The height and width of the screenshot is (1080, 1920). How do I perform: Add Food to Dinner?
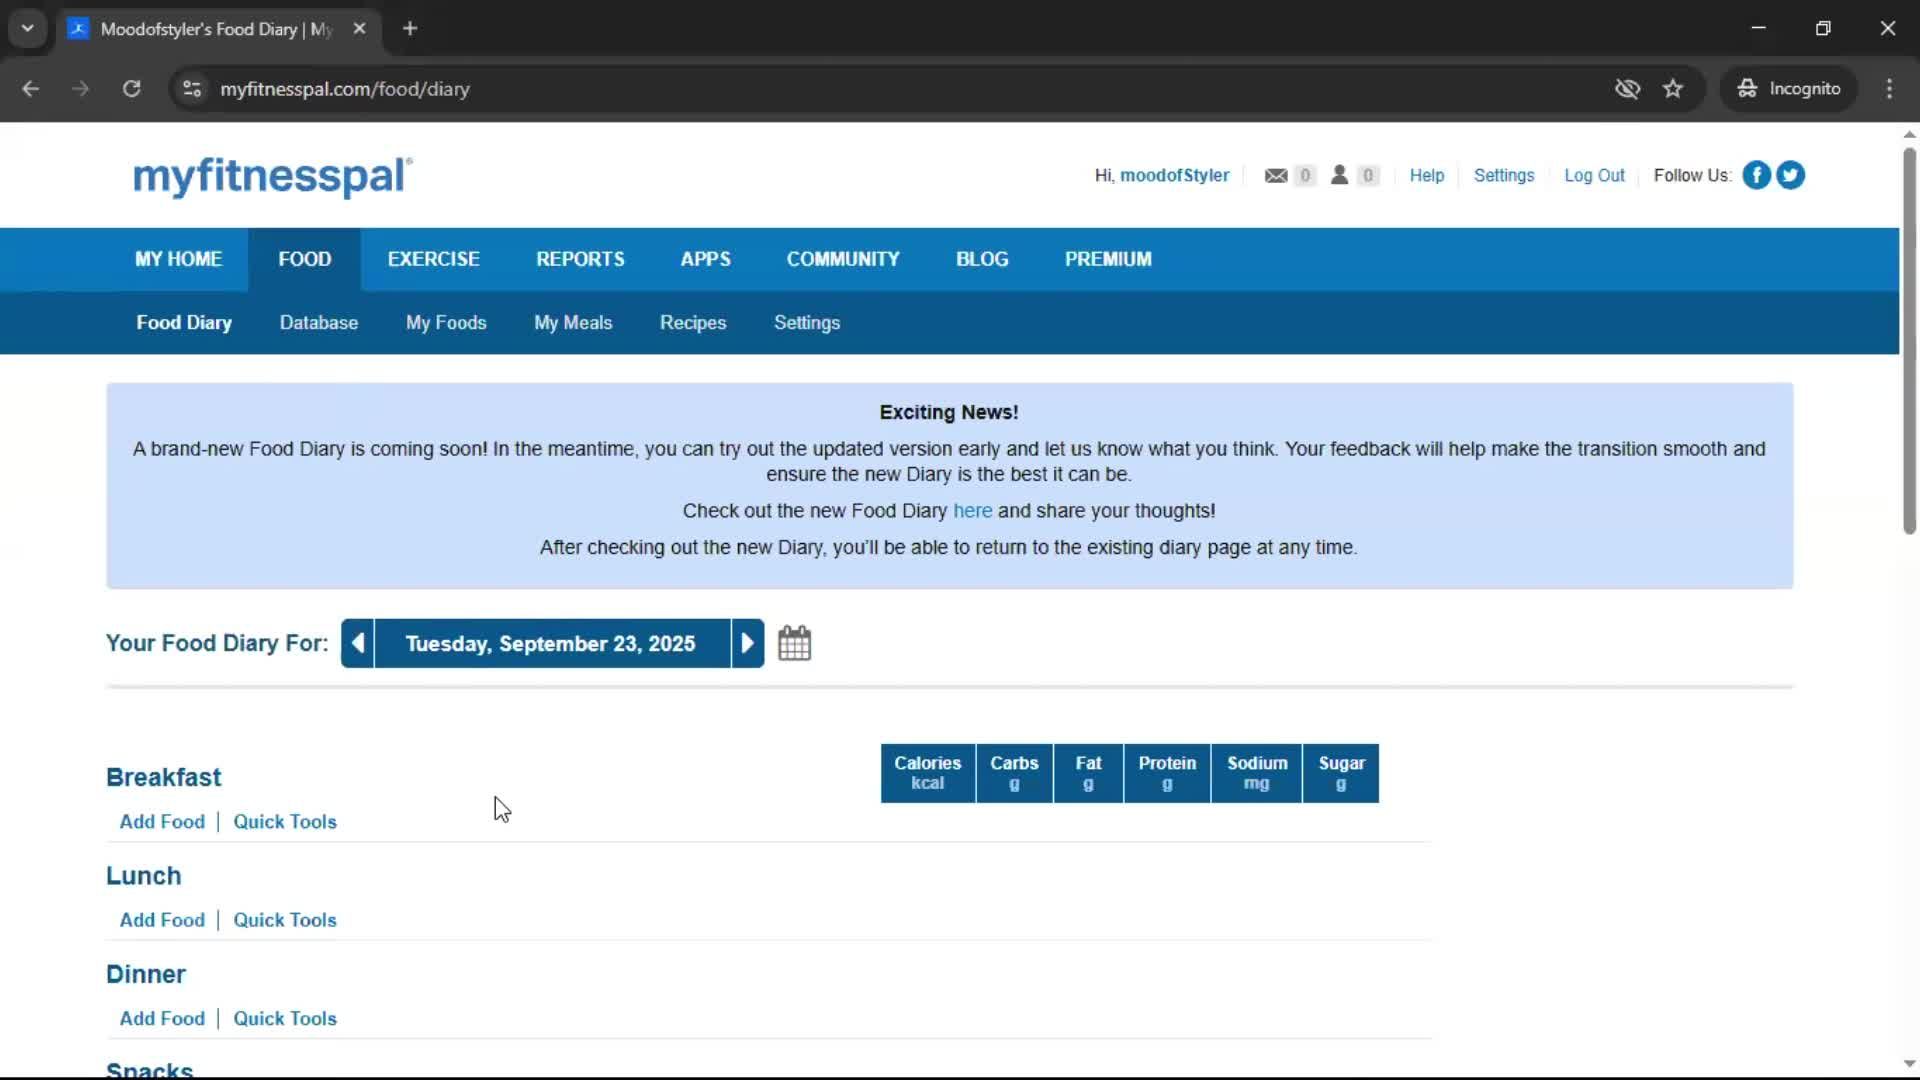click(x=162, y=1019)
